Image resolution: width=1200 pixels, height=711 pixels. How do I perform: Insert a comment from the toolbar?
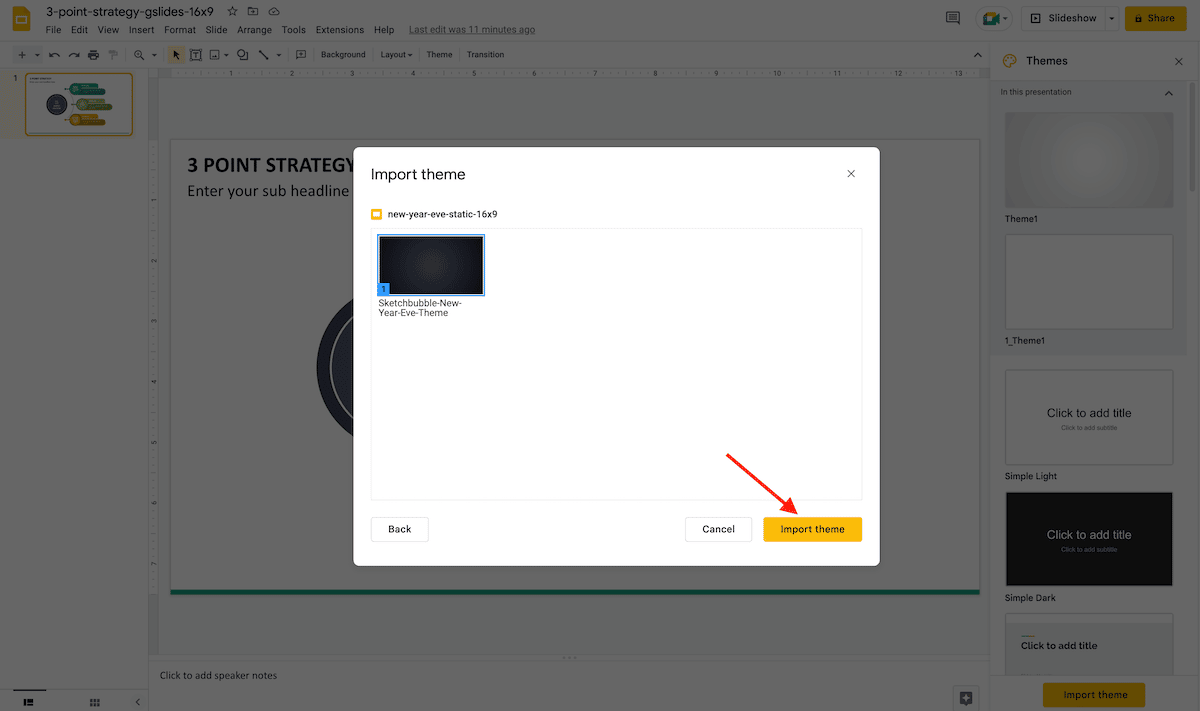[301, 54]
